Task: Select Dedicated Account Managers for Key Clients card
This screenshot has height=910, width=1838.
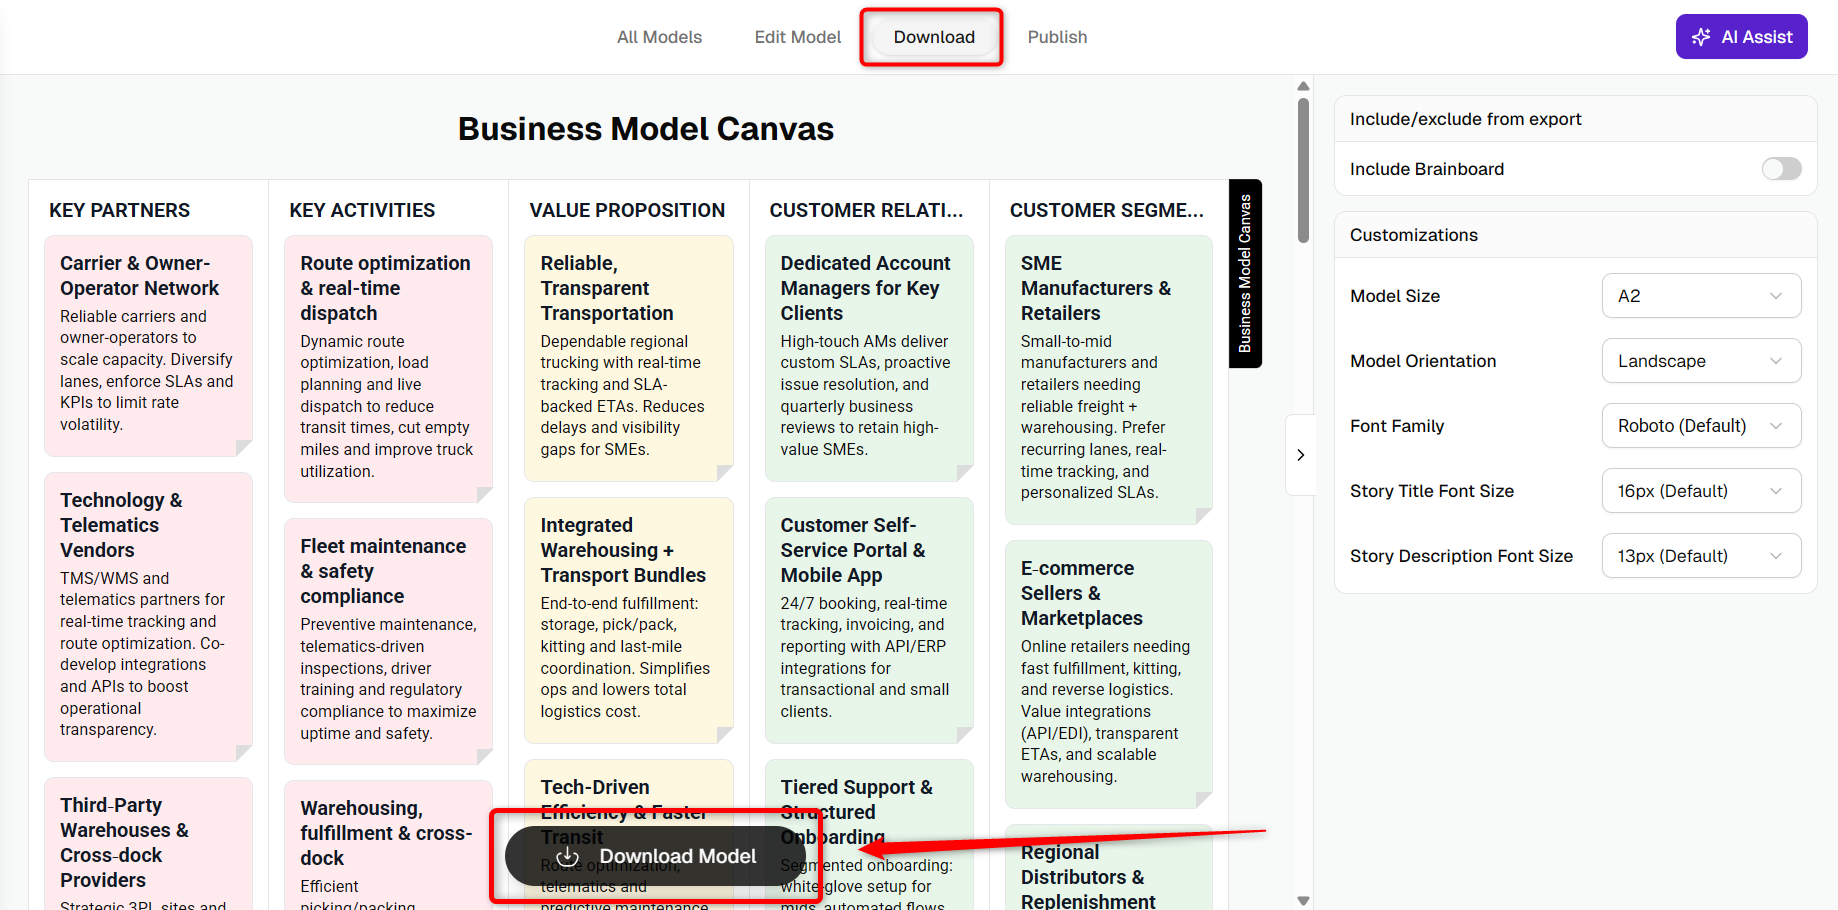Action: coord(868,358)
